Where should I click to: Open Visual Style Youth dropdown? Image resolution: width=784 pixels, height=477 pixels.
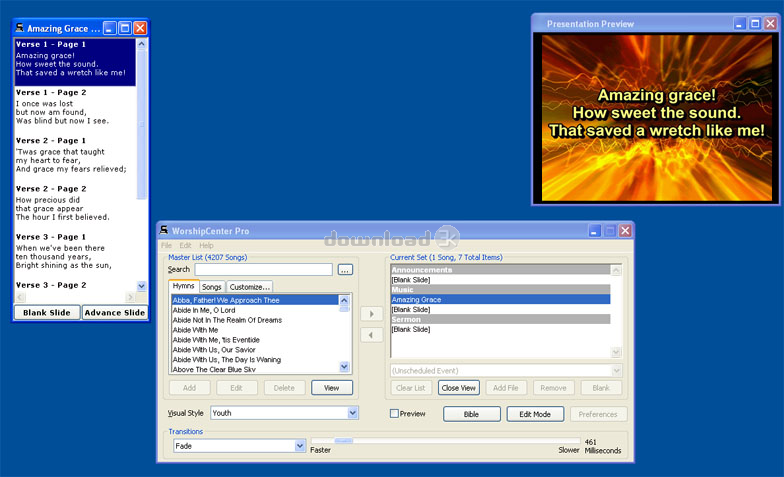pos(352,413)
